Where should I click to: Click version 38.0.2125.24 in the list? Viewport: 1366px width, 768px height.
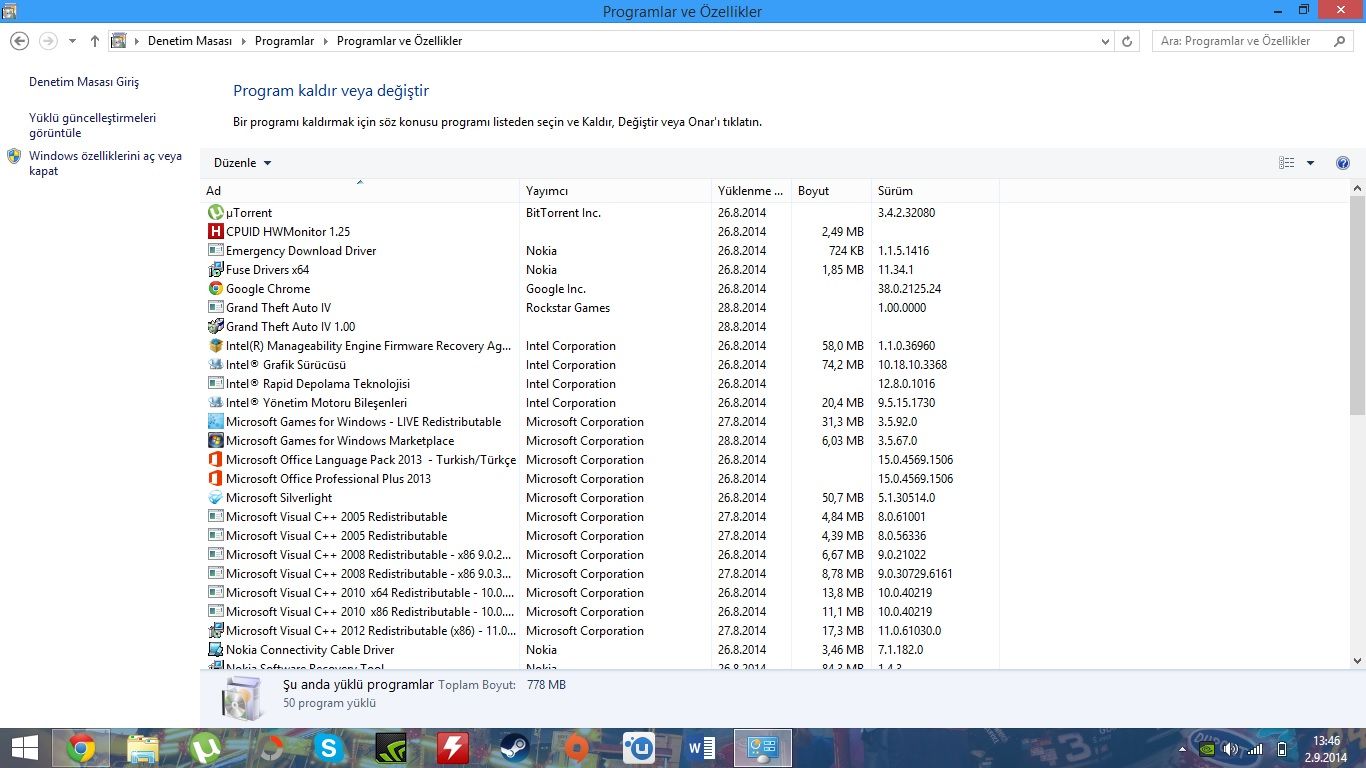coord(909,289)
